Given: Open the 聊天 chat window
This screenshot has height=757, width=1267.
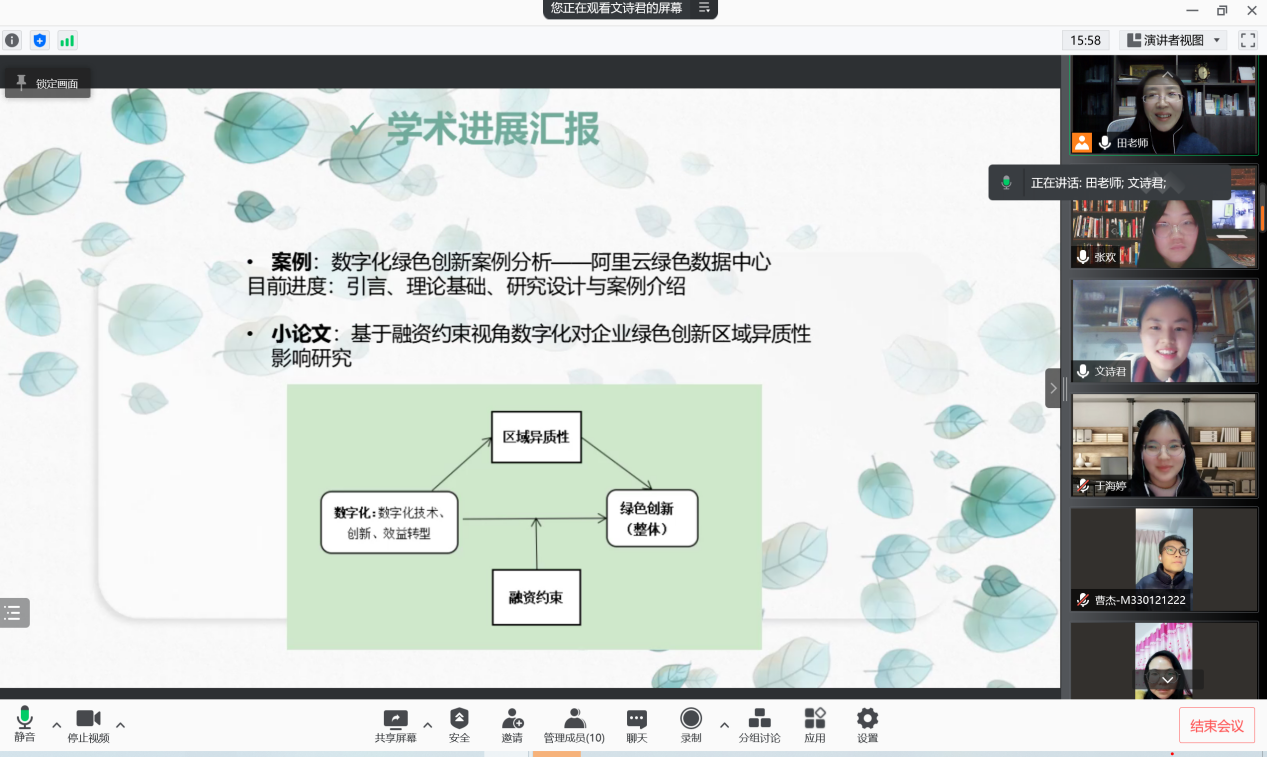Looking at the screenshot, I should coord(636,724).
